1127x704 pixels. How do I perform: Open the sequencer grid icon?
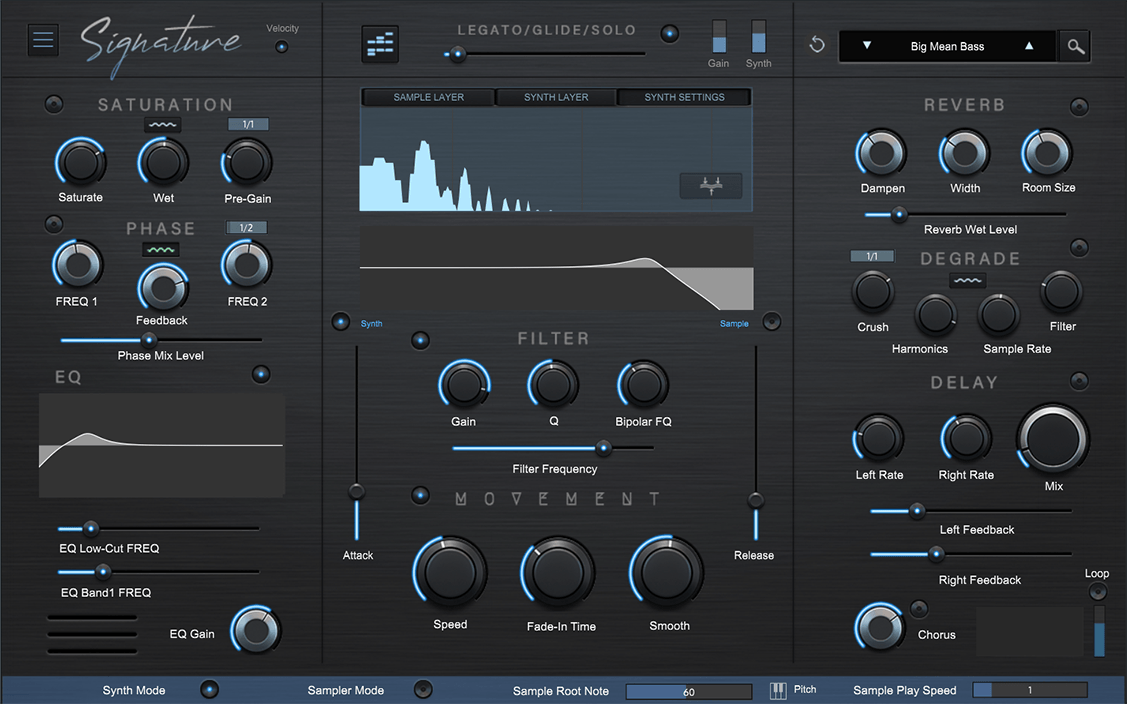[380, 44]
